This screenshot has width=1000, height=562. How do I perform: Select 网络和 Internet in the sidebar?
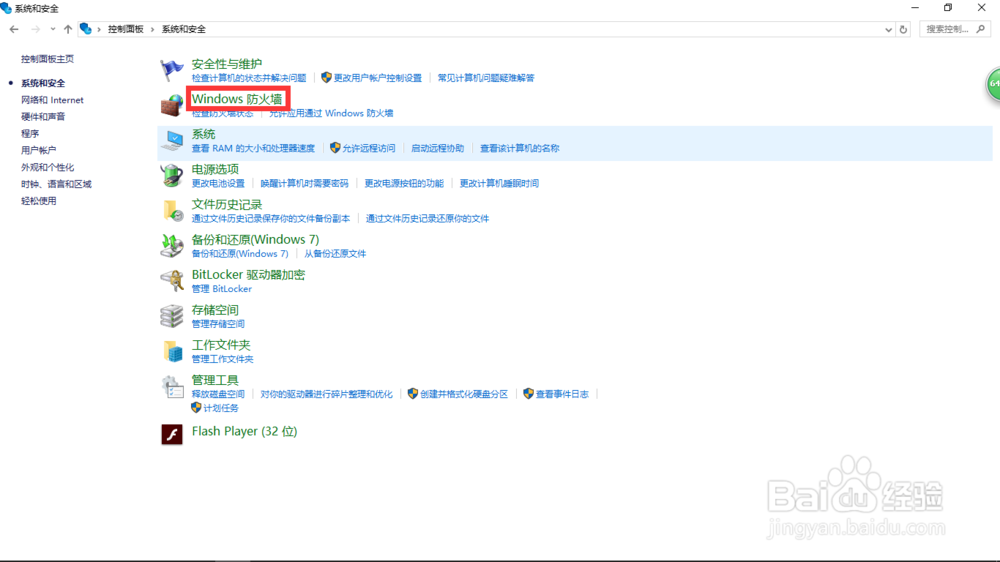(x=52, y=100)
